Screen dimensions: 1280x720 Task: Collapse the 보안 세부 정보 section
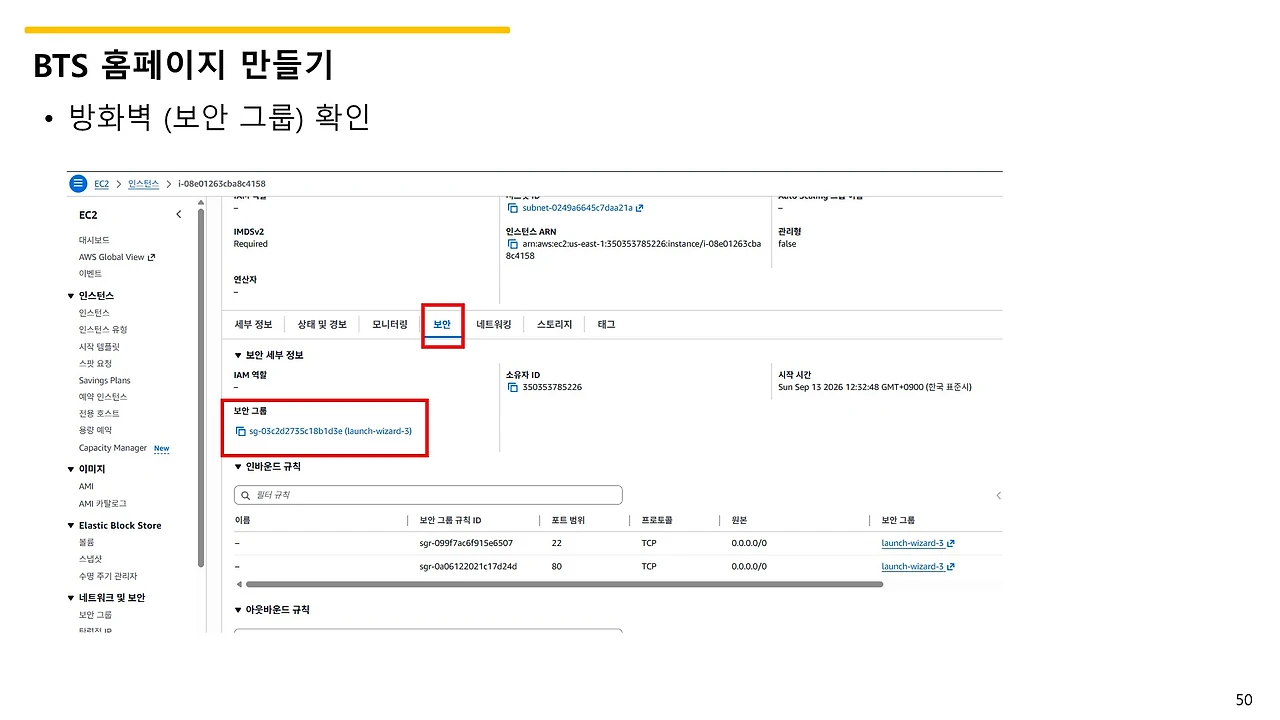[238, 355]
